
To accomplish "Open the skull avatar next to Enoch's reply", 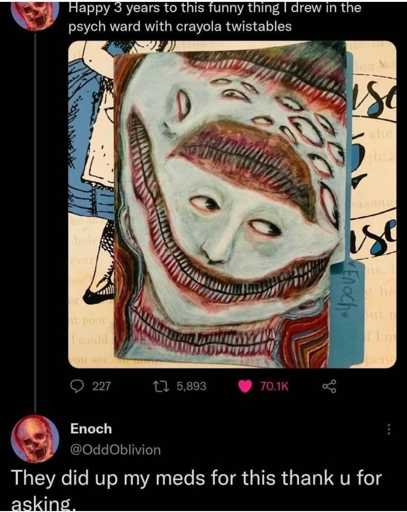I will [35, 439].
